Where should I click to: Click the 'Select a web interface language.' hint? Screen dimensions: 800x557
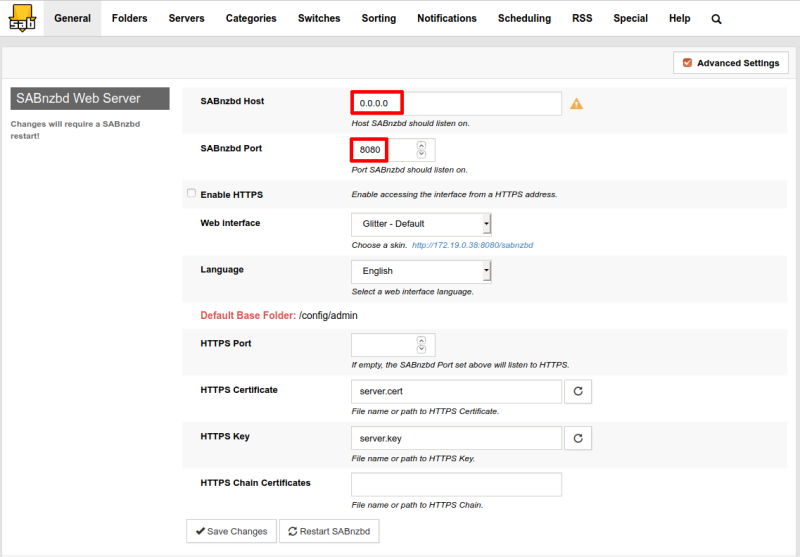pos(412,292)
